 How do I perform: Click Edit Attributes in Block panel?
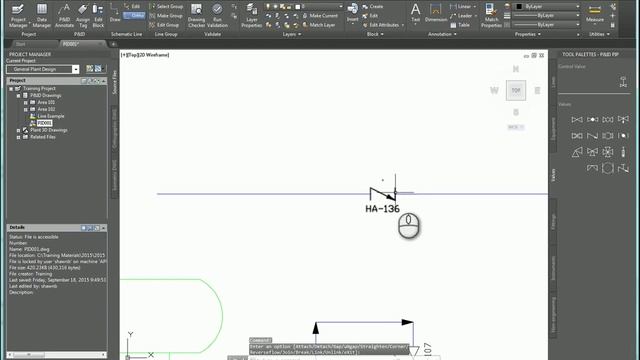[381, 25]
